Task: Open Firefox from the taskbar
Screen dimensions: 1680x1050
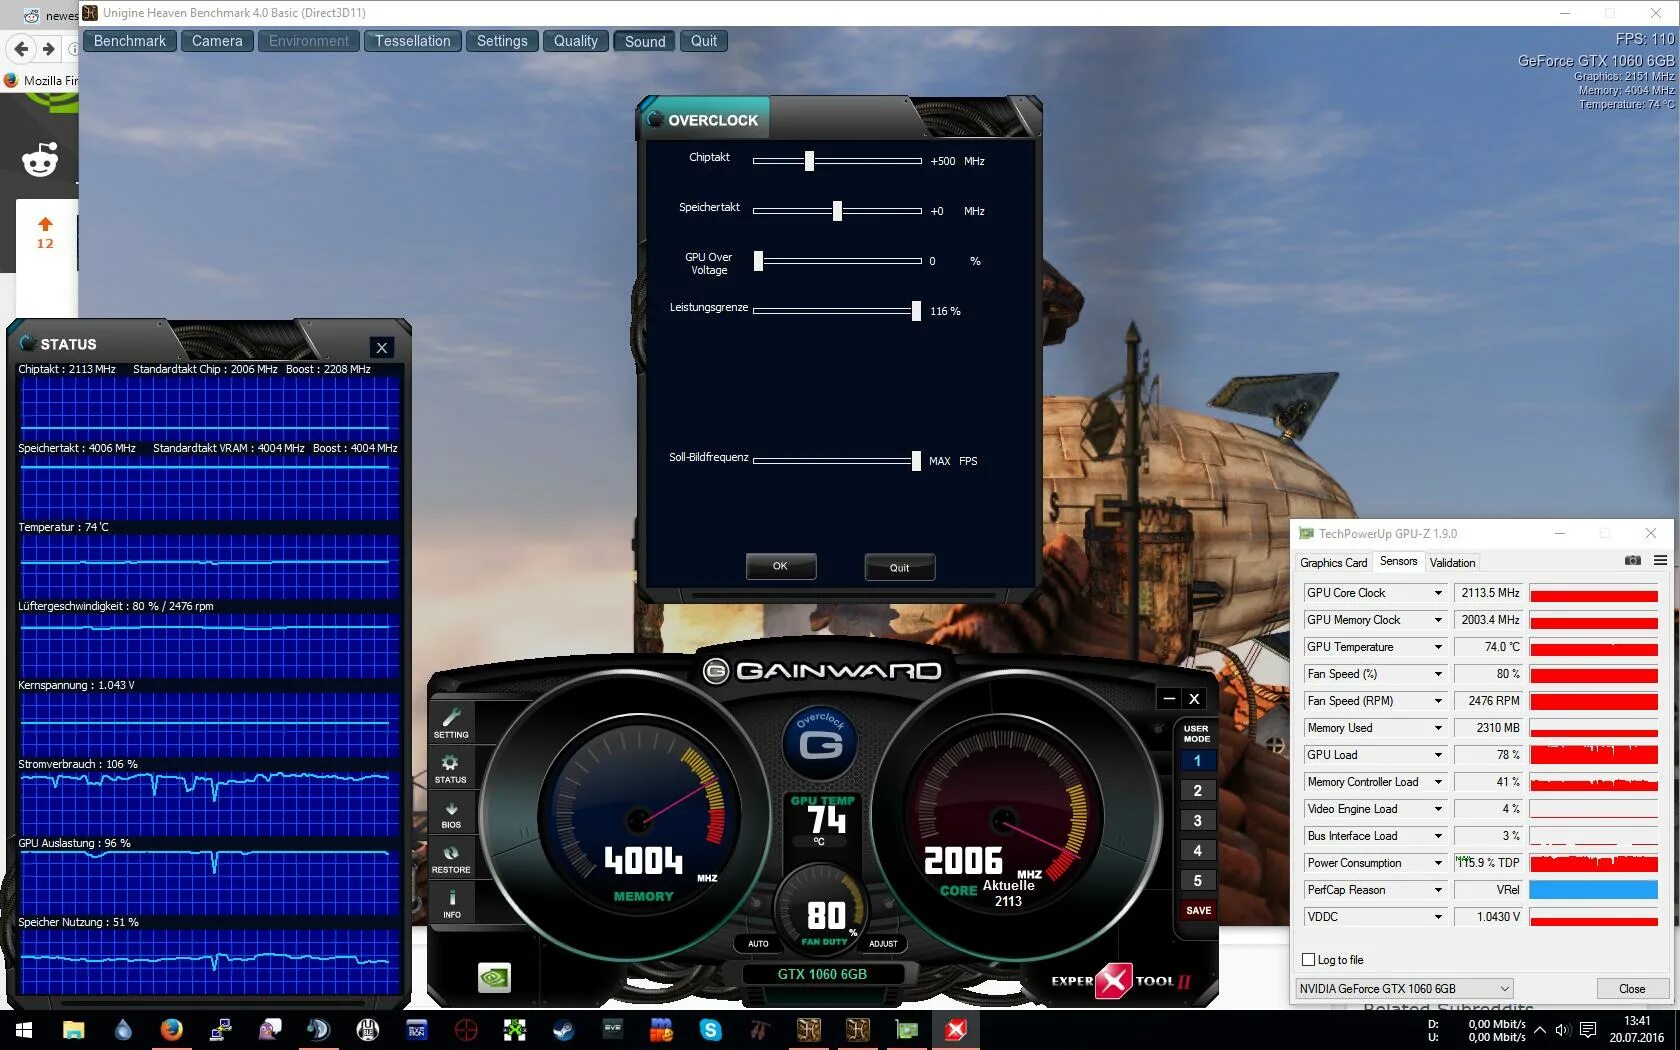Action: tap(172, 1029)
